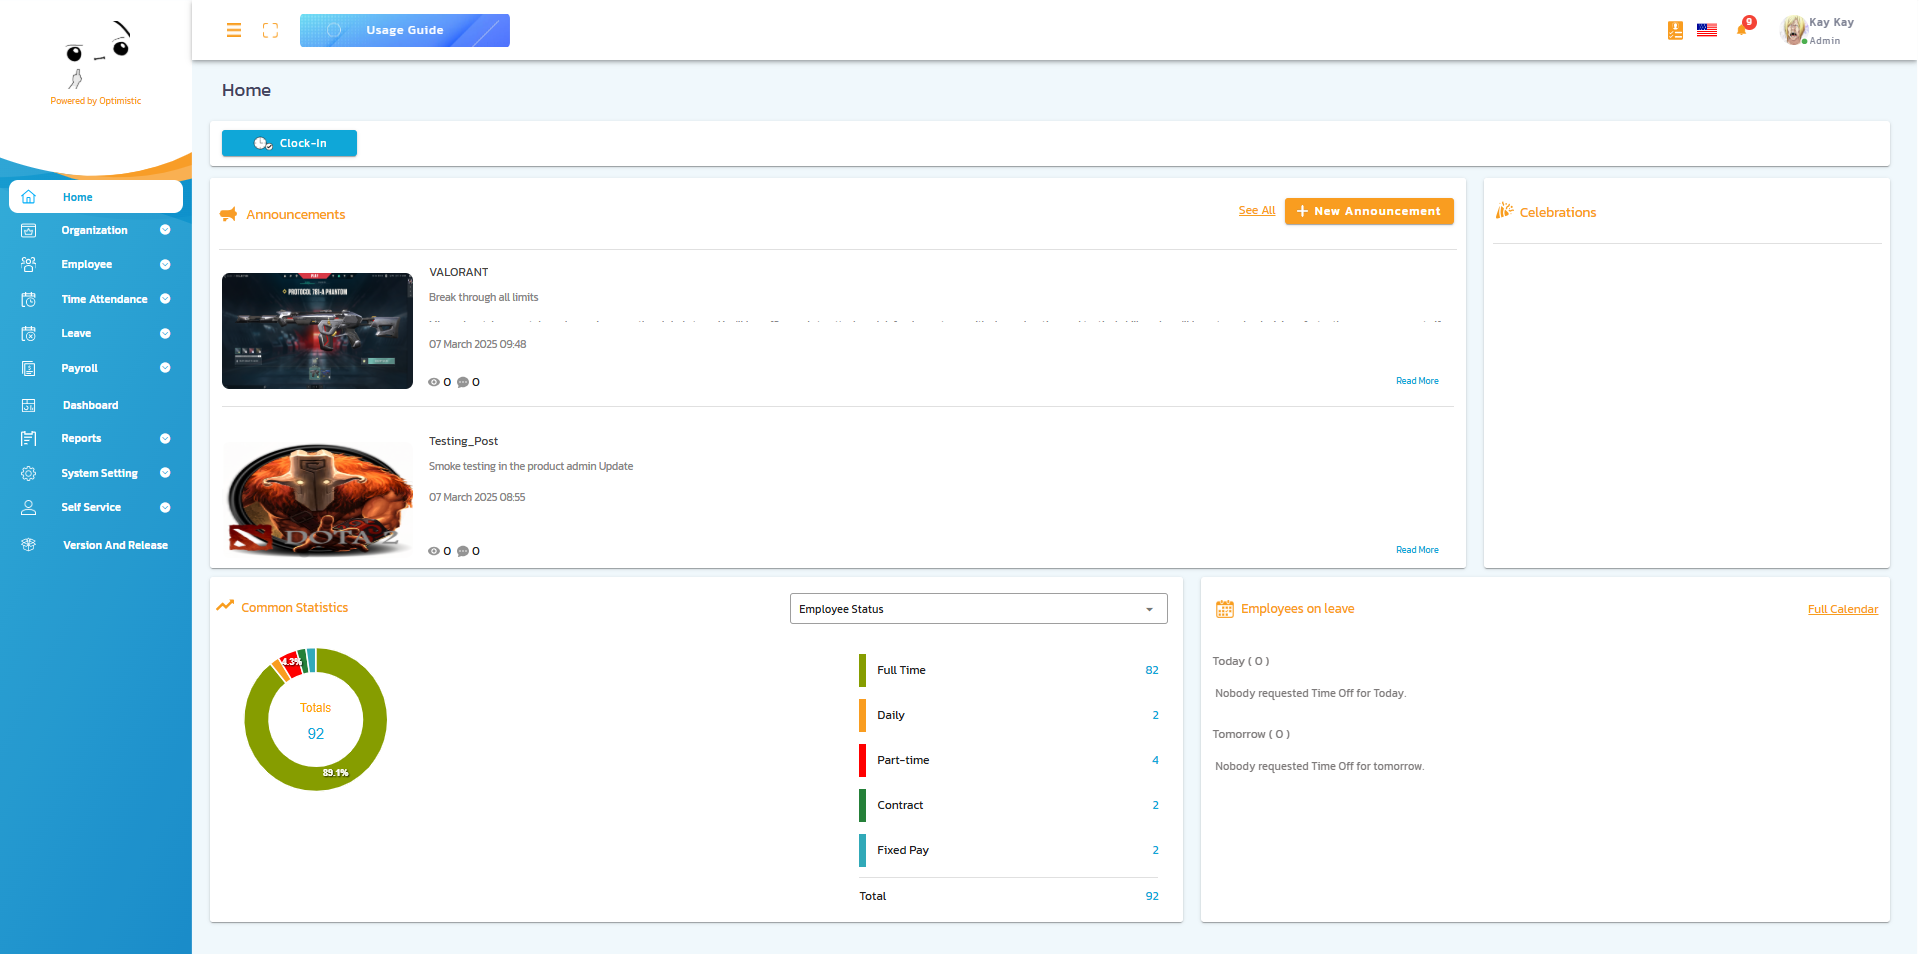Click the New Announcement button
Screen dimensions: 1919x954
pos(1368,211)
